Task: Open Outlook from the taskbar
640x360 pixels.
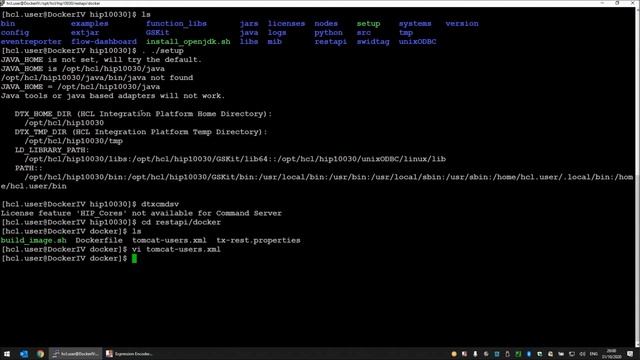Action: (24, 354)
